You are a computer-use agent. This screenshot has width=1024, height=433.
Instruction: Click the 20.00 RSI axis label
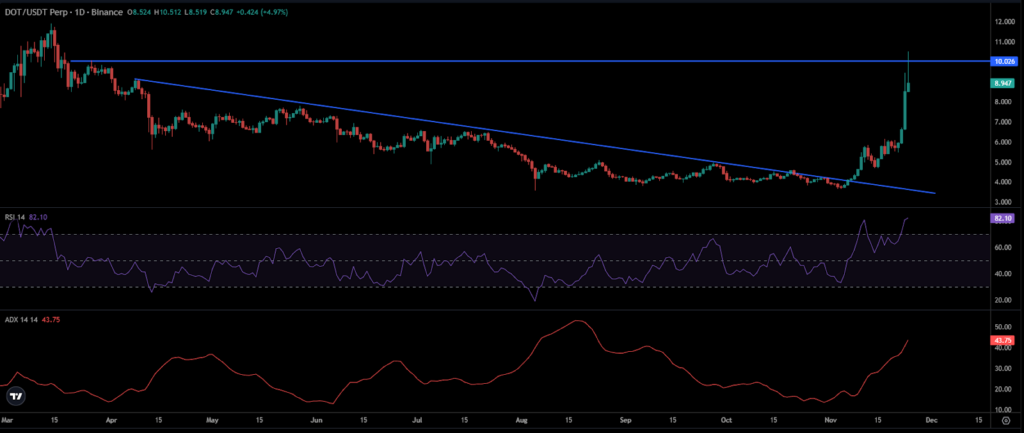click(1002, 300)
